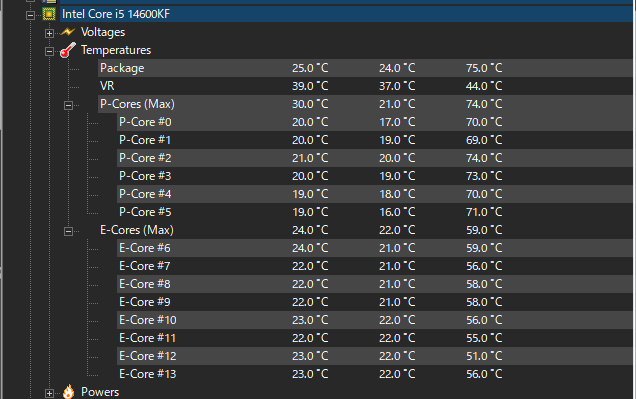Click P-Cores (Max) current value 30.0 °C
This screenshot has height=399, width=636.
(310, 104)
